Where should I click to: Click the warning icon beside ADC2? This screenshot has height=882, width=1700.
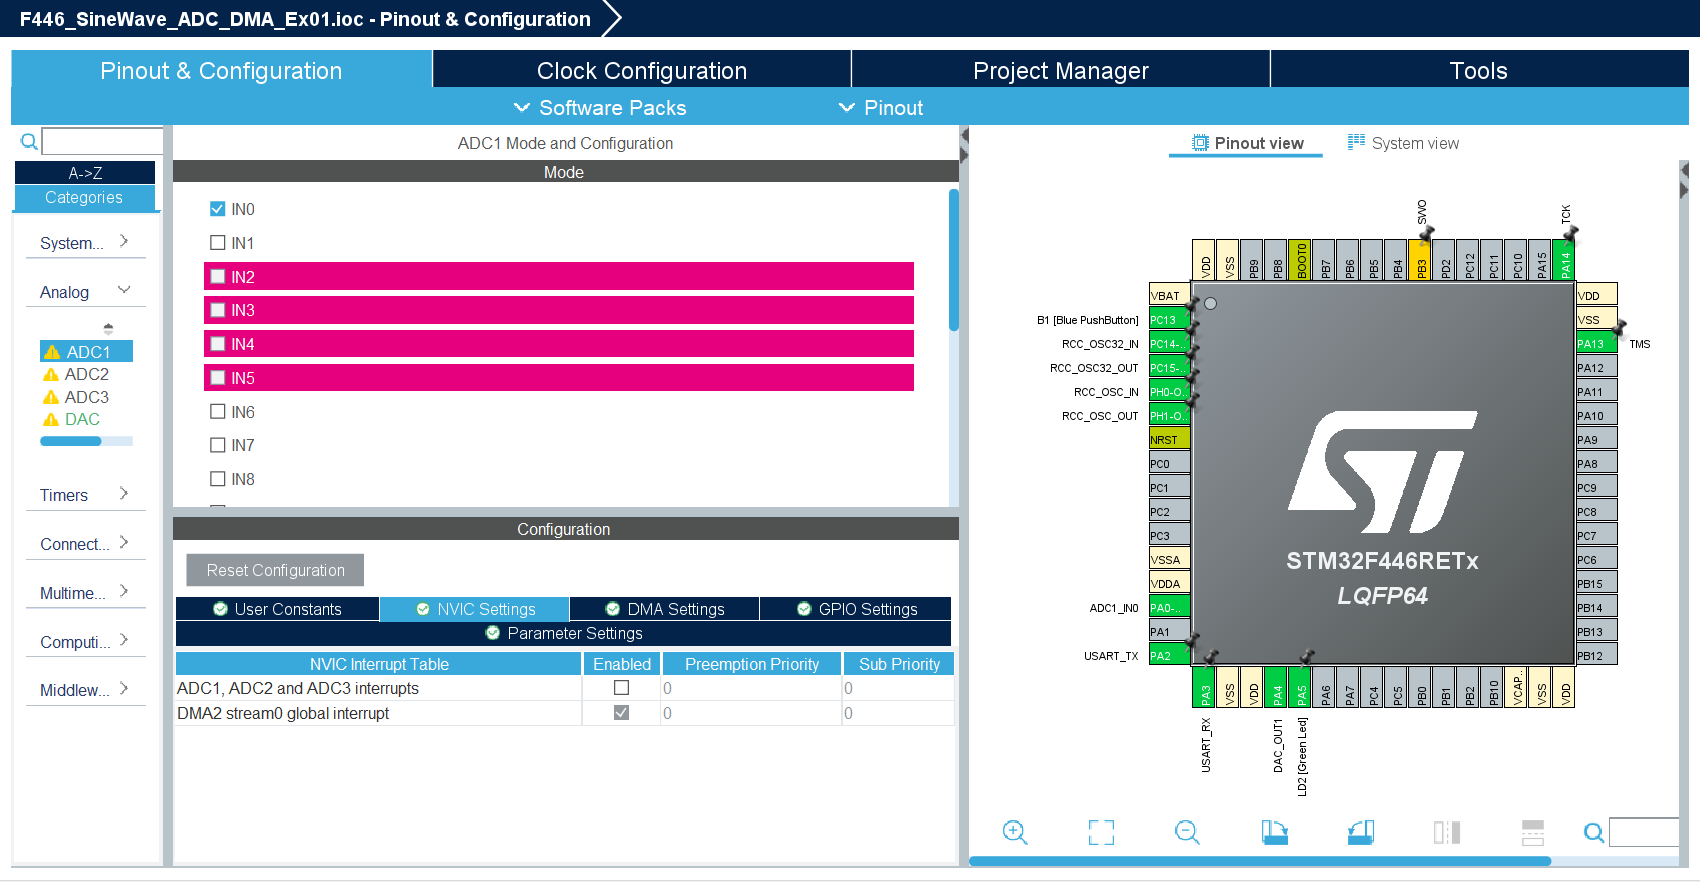tap(51, 375)
